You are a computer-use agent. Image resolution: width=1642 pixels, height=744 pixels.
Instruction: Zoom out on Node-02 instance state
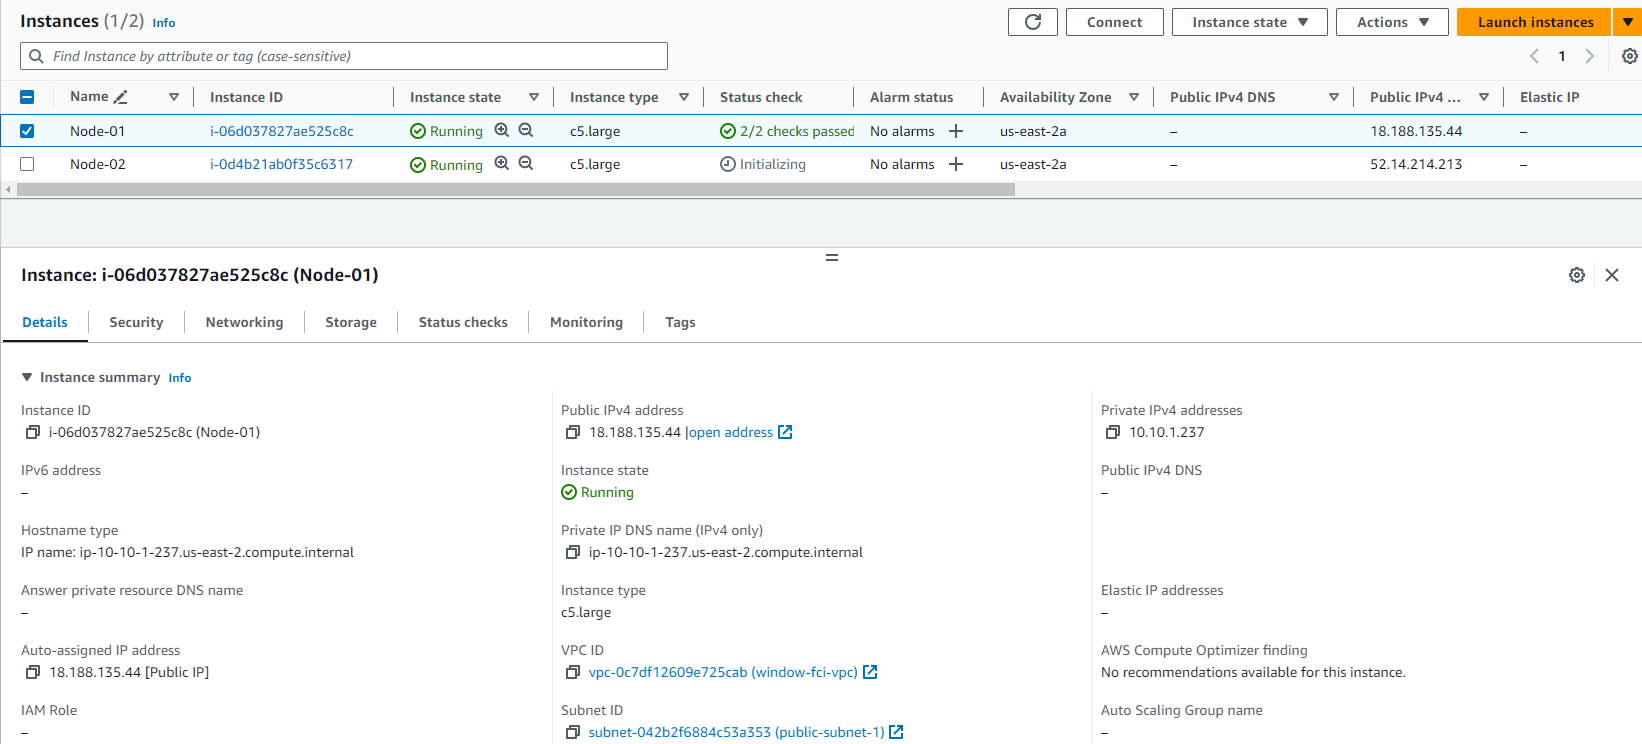coord(526,164)
